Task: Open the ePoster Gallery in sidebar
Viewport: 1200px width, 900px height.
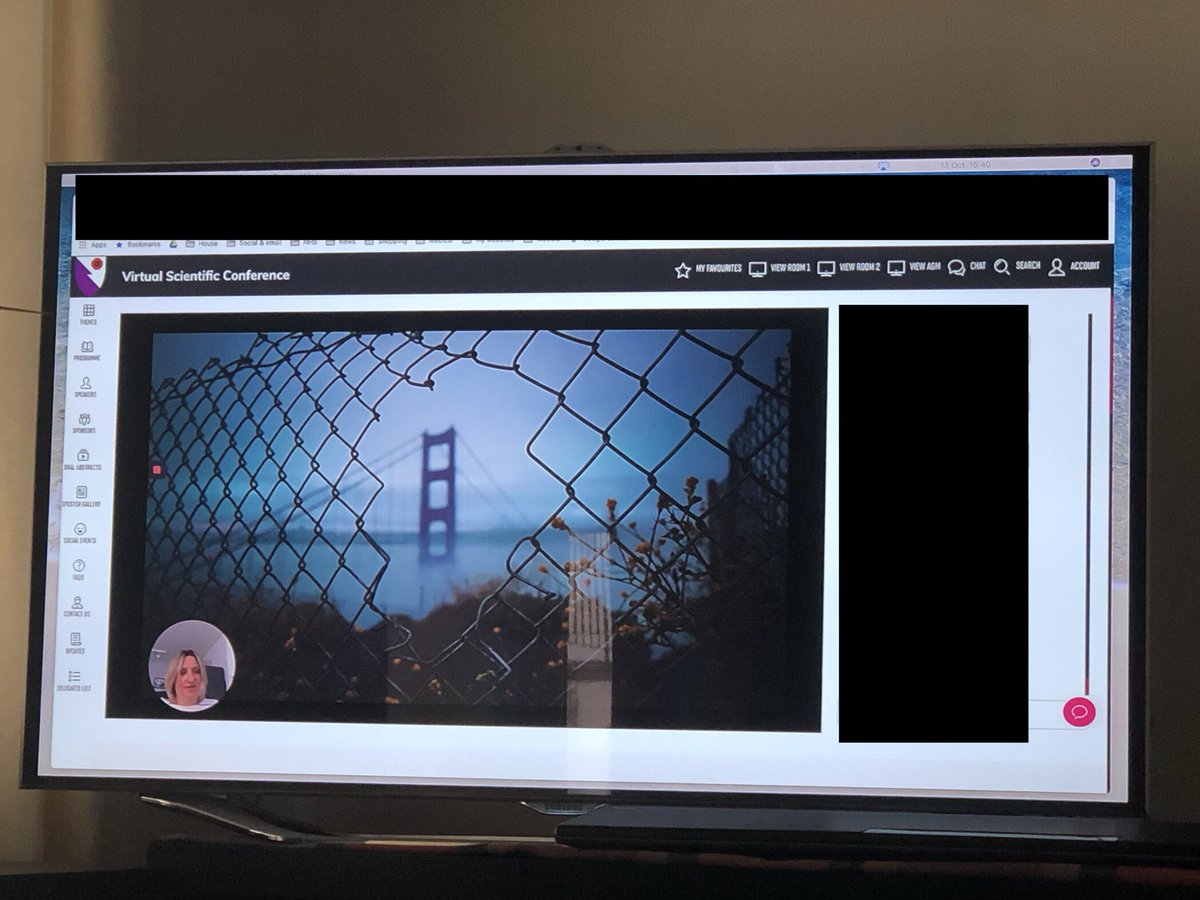Action: click(82, 497)
